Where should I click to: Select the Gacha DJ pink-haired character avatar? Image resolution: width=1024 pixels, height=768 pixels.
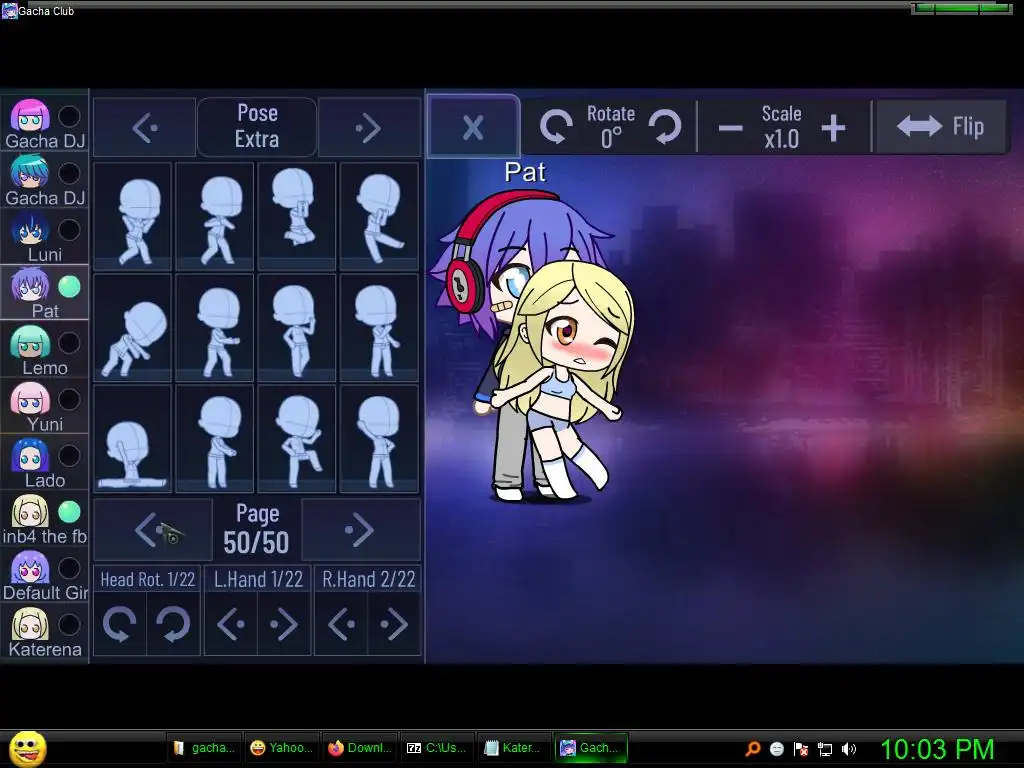pos(30,116)
